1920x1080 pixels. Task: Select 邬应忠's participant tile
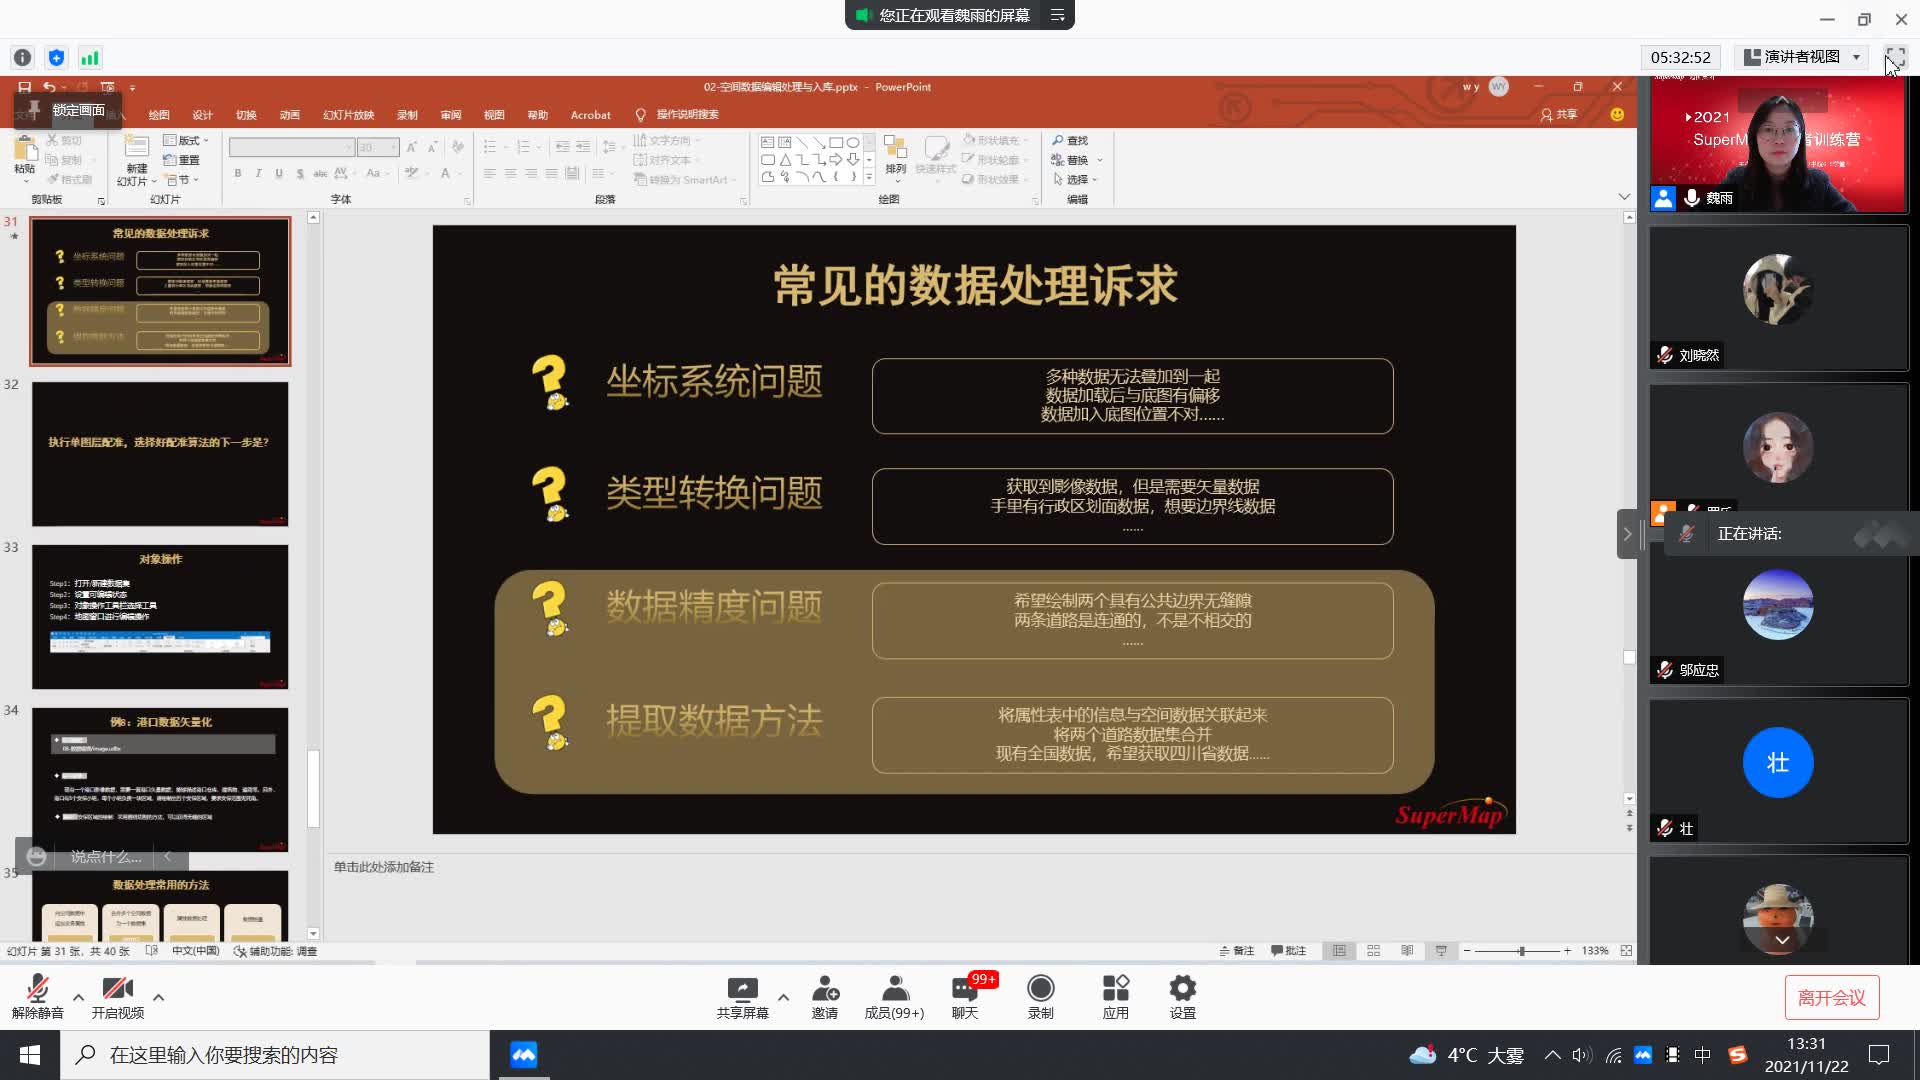pos(1778,613)
